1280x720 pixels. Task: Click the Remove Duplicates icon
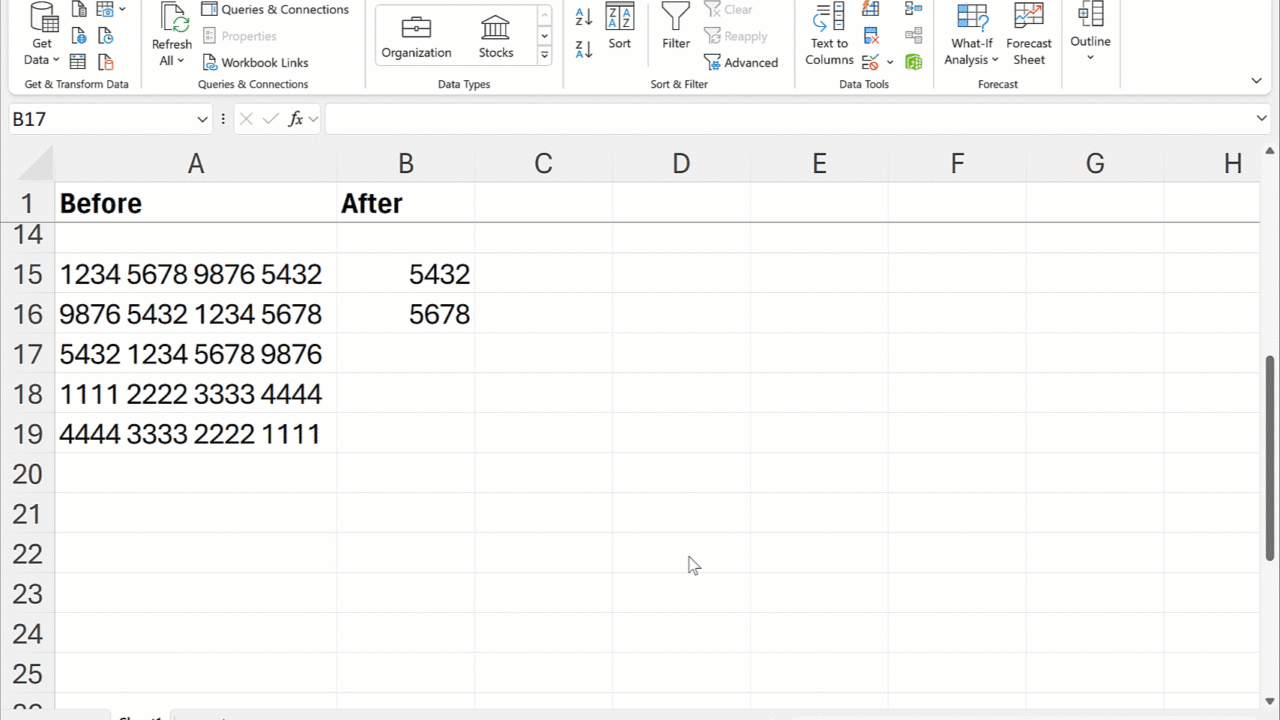point(871,36)
